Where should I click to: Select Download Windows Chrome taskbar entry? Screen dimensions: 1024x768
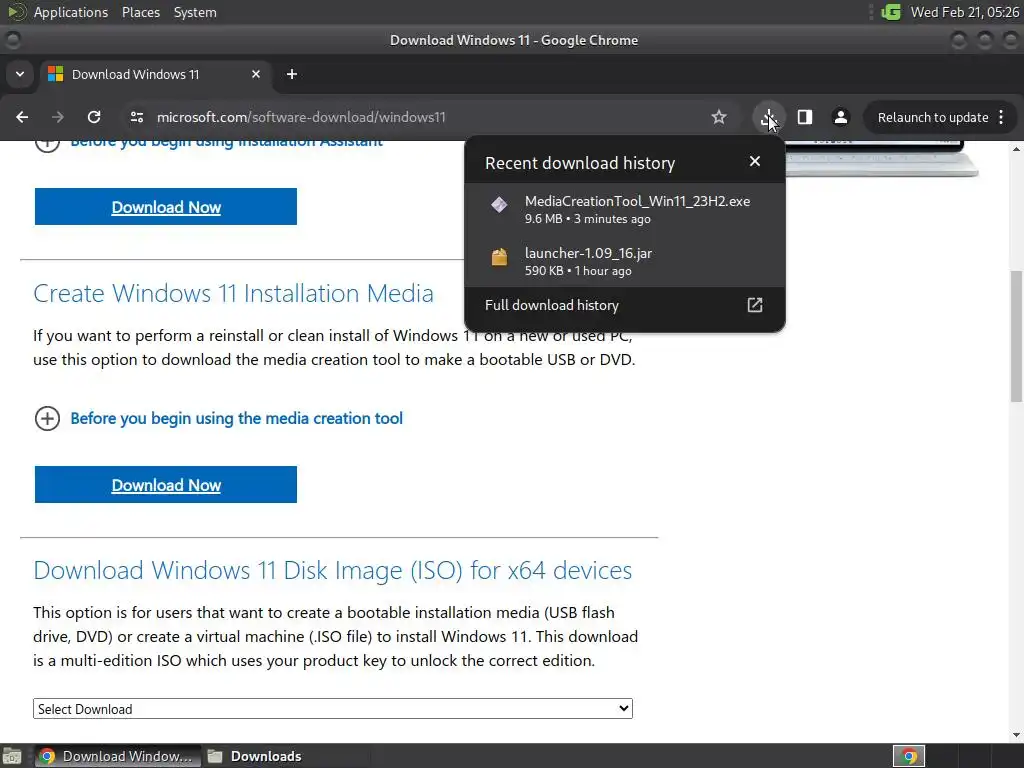coord(118,756)
